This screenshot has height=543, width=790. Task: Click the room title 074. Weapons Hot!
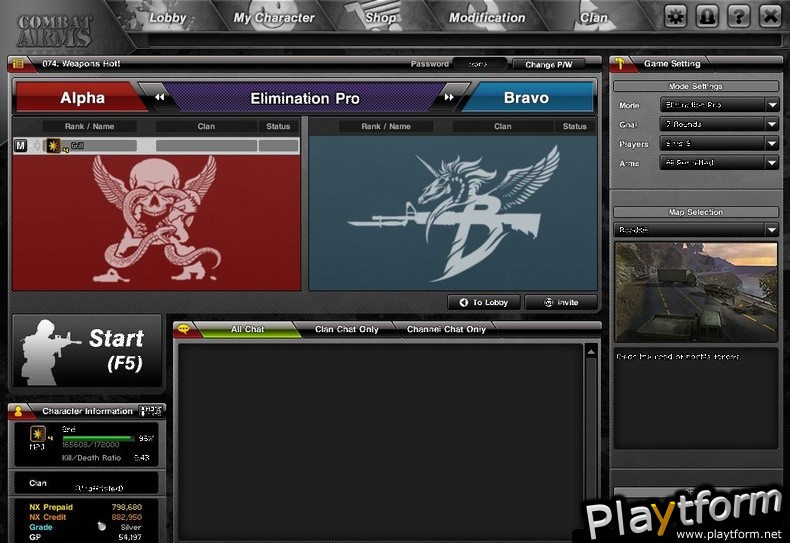pyautogui.click(x=81, y=63)
